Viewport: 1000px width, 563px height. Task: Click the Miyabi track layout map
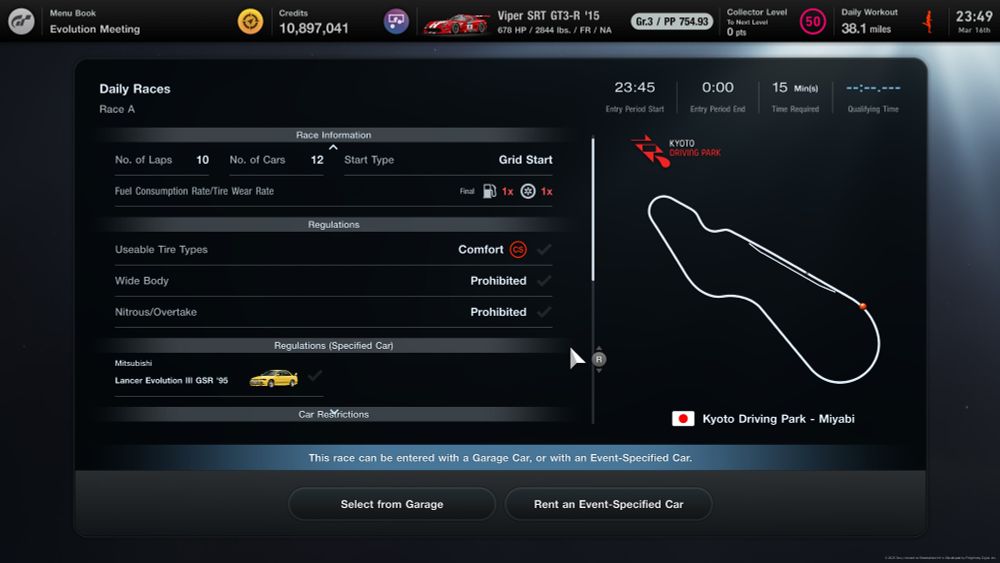(763, 289)
